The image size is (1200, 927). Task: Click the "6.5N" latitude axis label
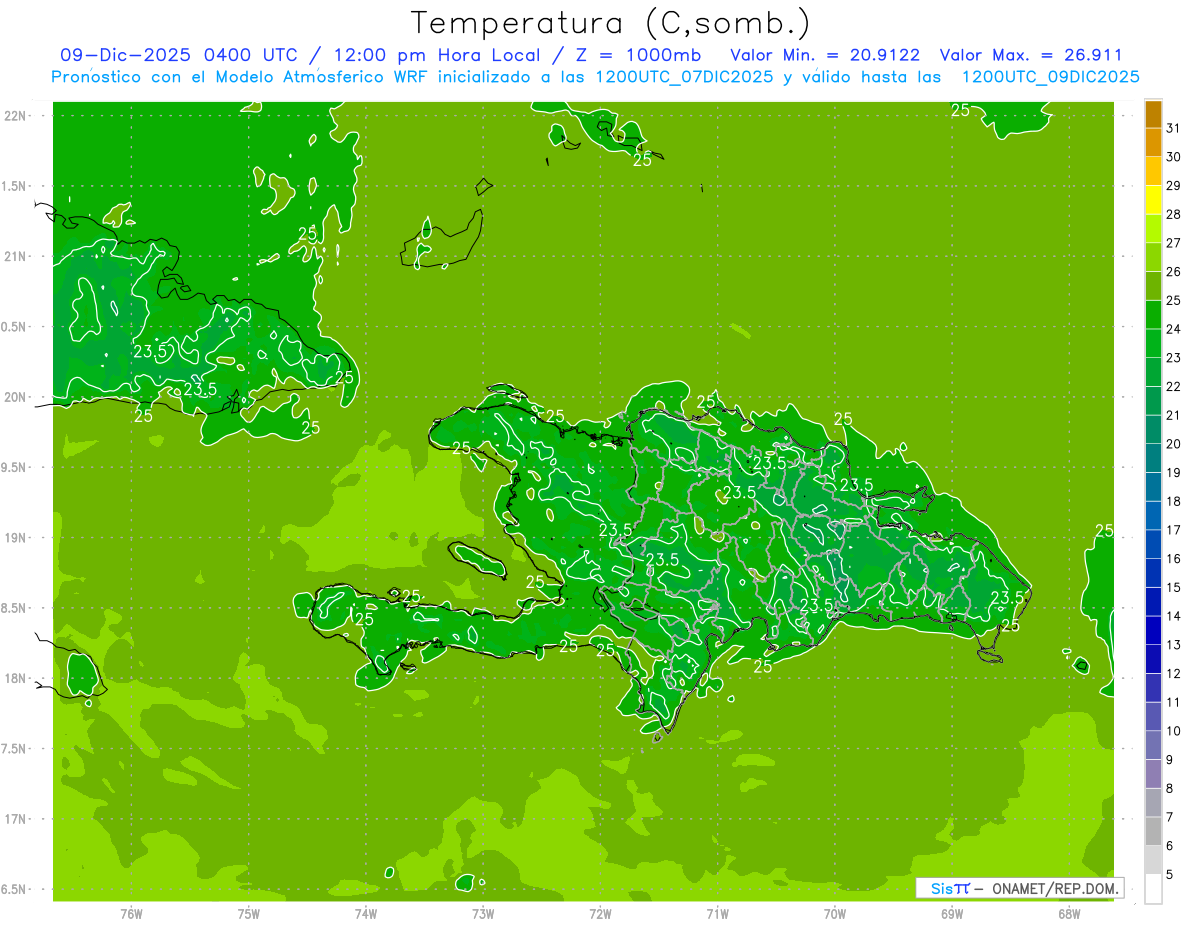15,889
